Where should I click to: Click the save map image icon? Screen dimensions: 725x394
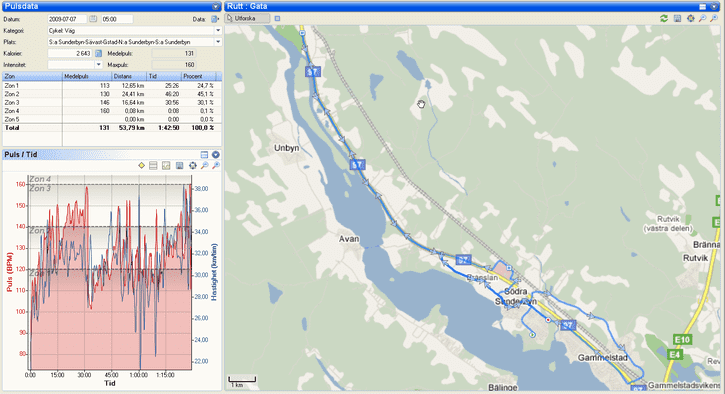tap(677, 18)
